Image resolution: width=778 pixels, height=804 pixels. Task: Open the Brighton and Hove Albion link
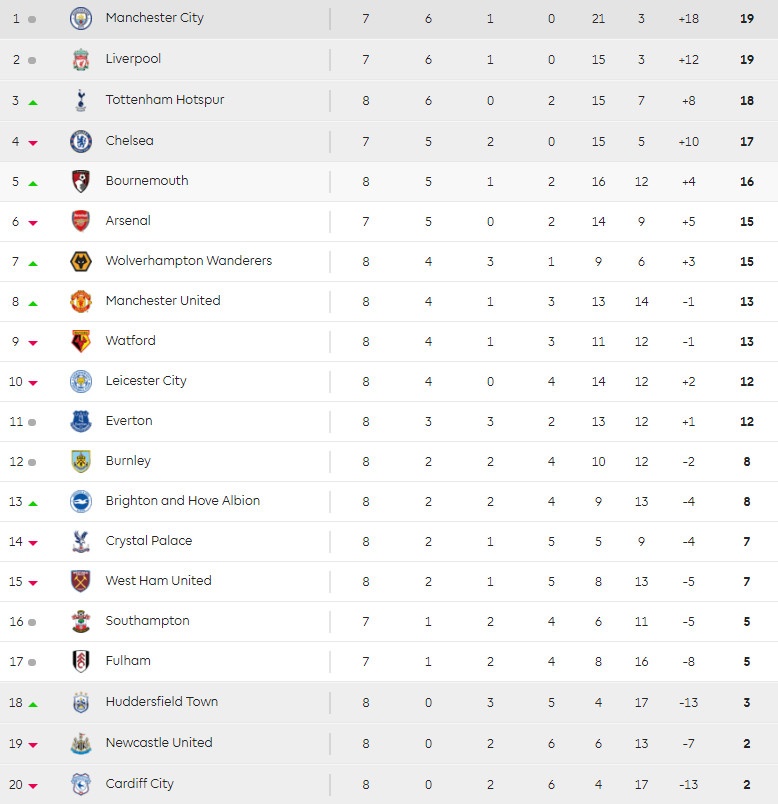(183, 501)
